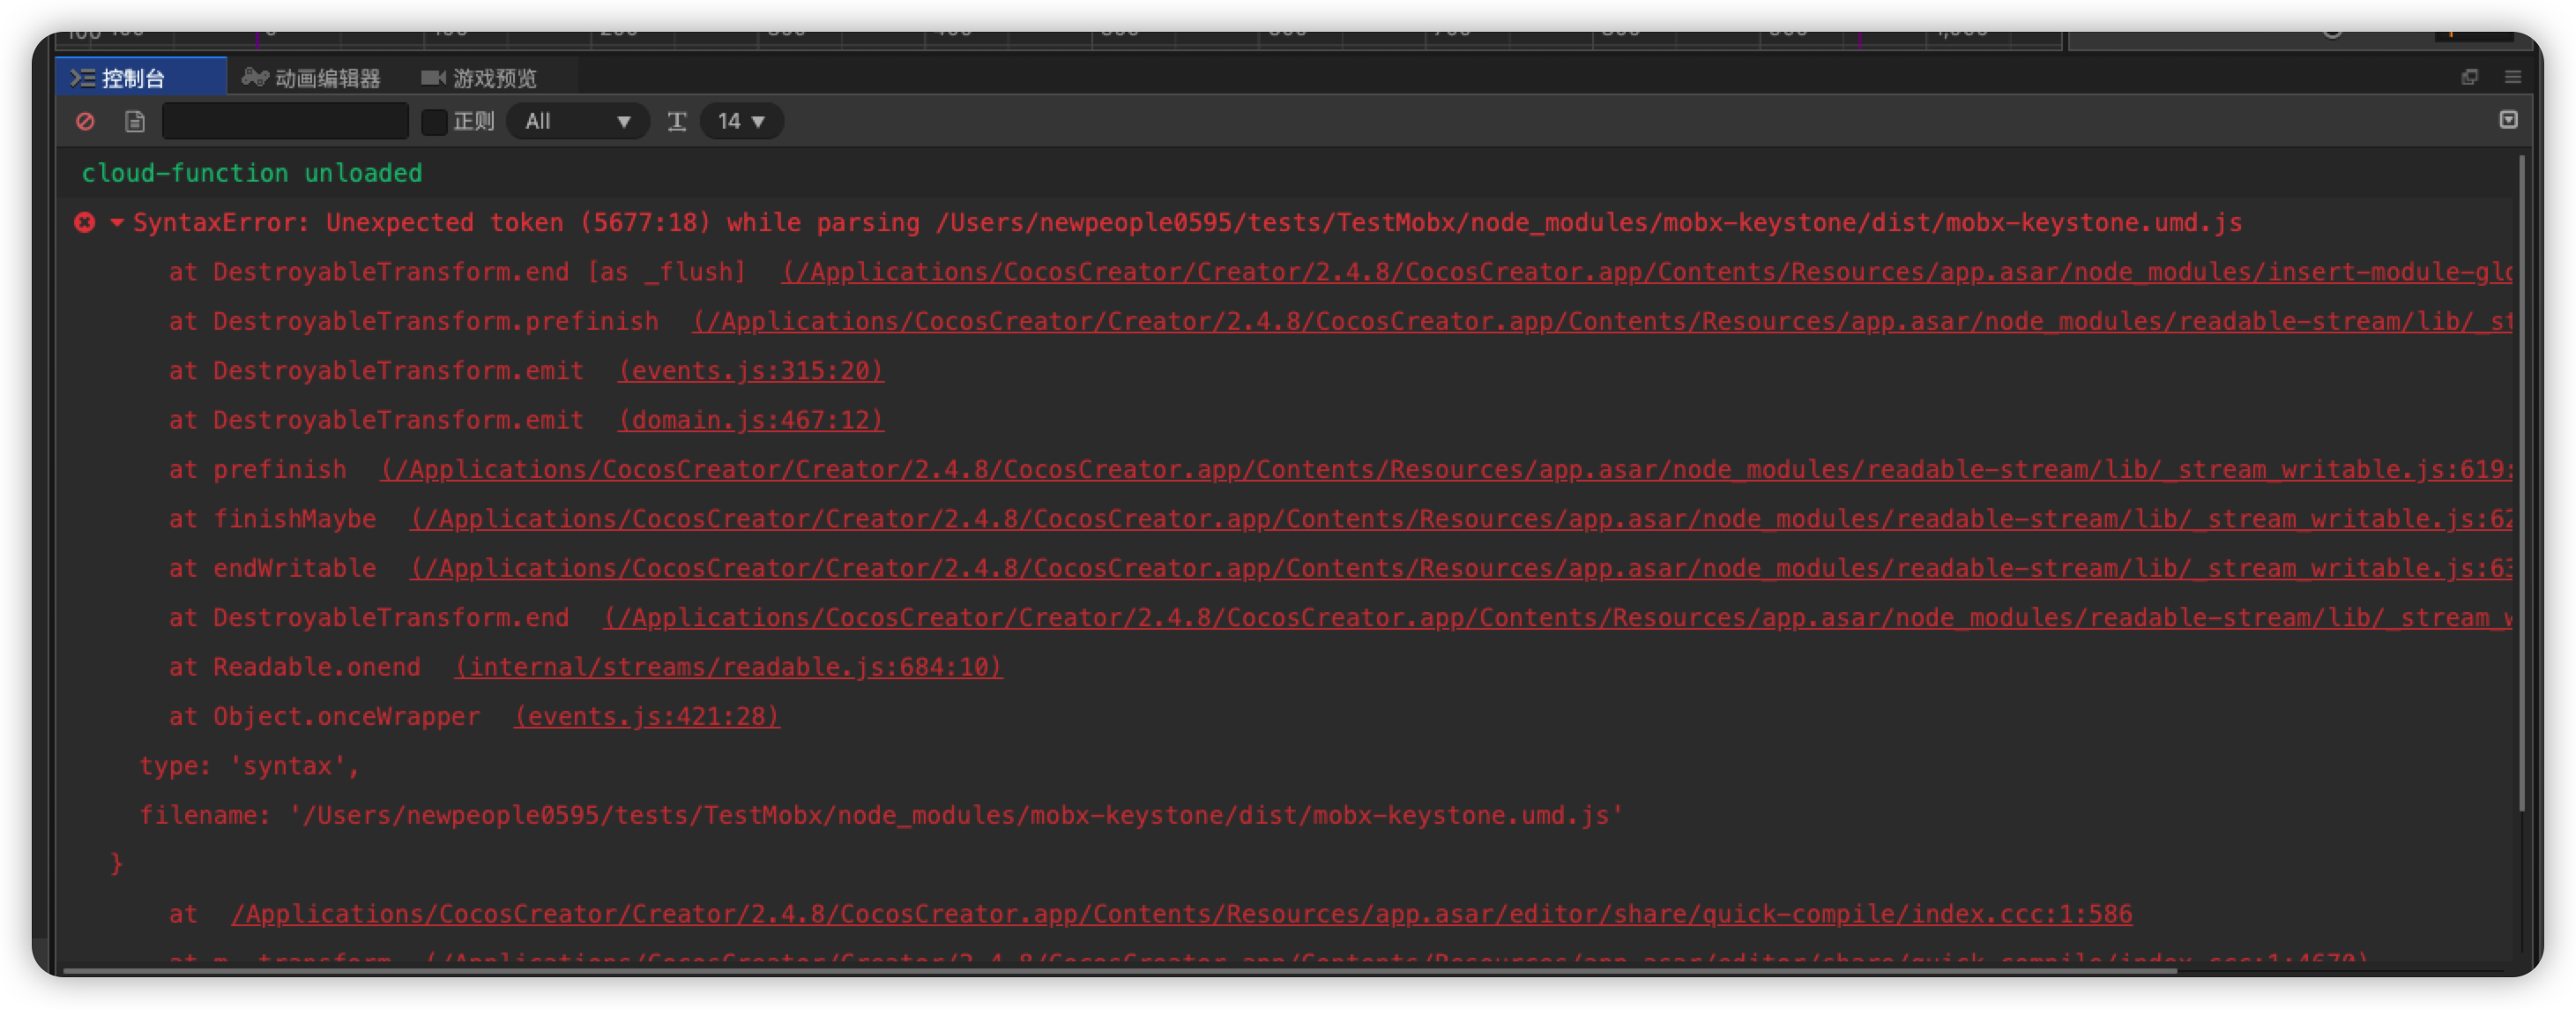The height and width of the screenshot is (1009, 2576).
Task: Click inside the console search field
Action: [285, 121]
